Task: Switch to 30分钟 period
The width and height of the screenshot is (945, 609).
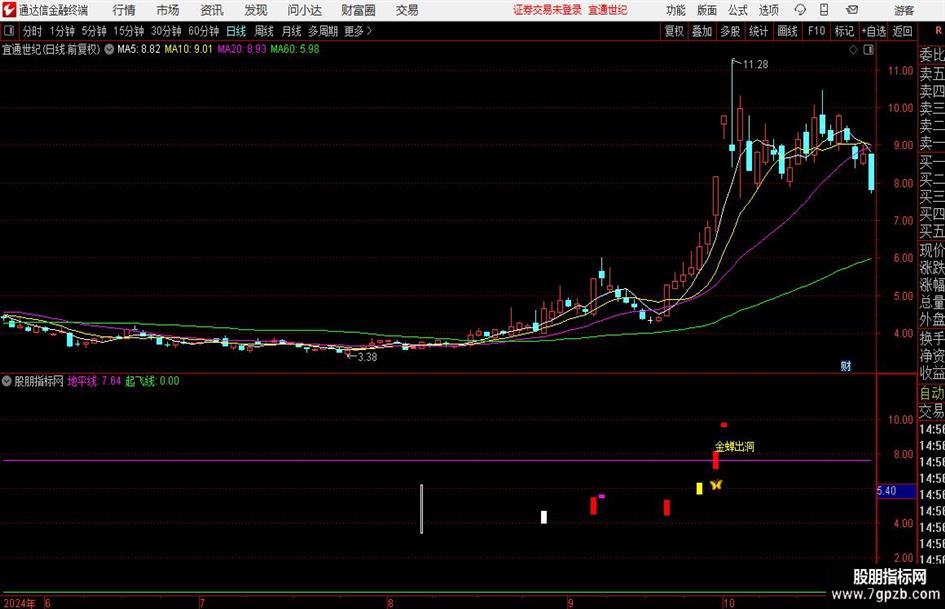Action: tap(166, 31)
